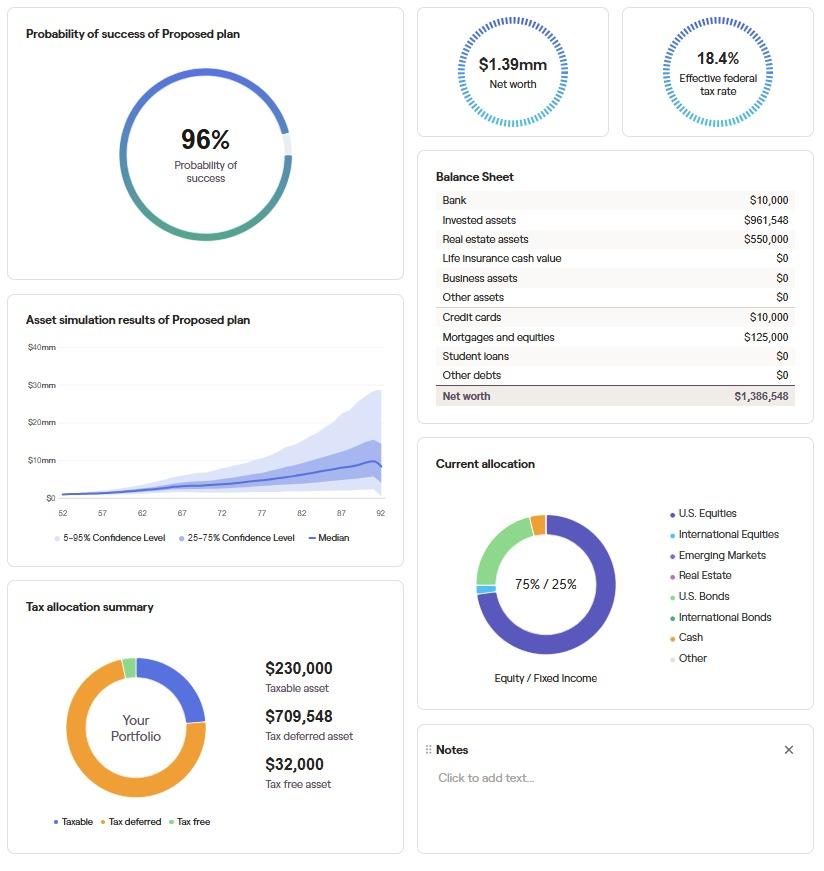
Task: Click the Current allocation section title
Action: pyautogui.click(x=484, y=464)
